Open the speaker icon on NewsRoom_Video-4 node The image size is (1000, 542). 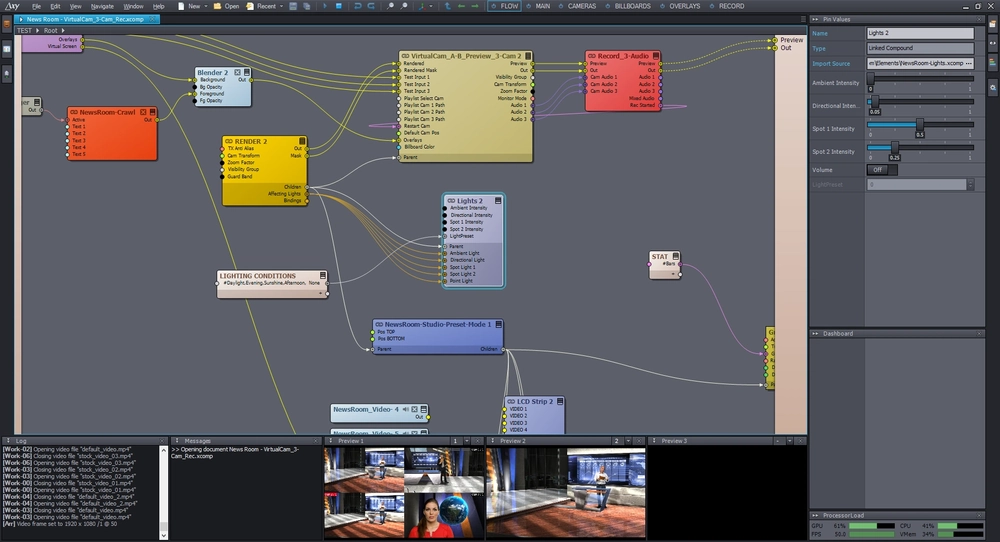406,409
